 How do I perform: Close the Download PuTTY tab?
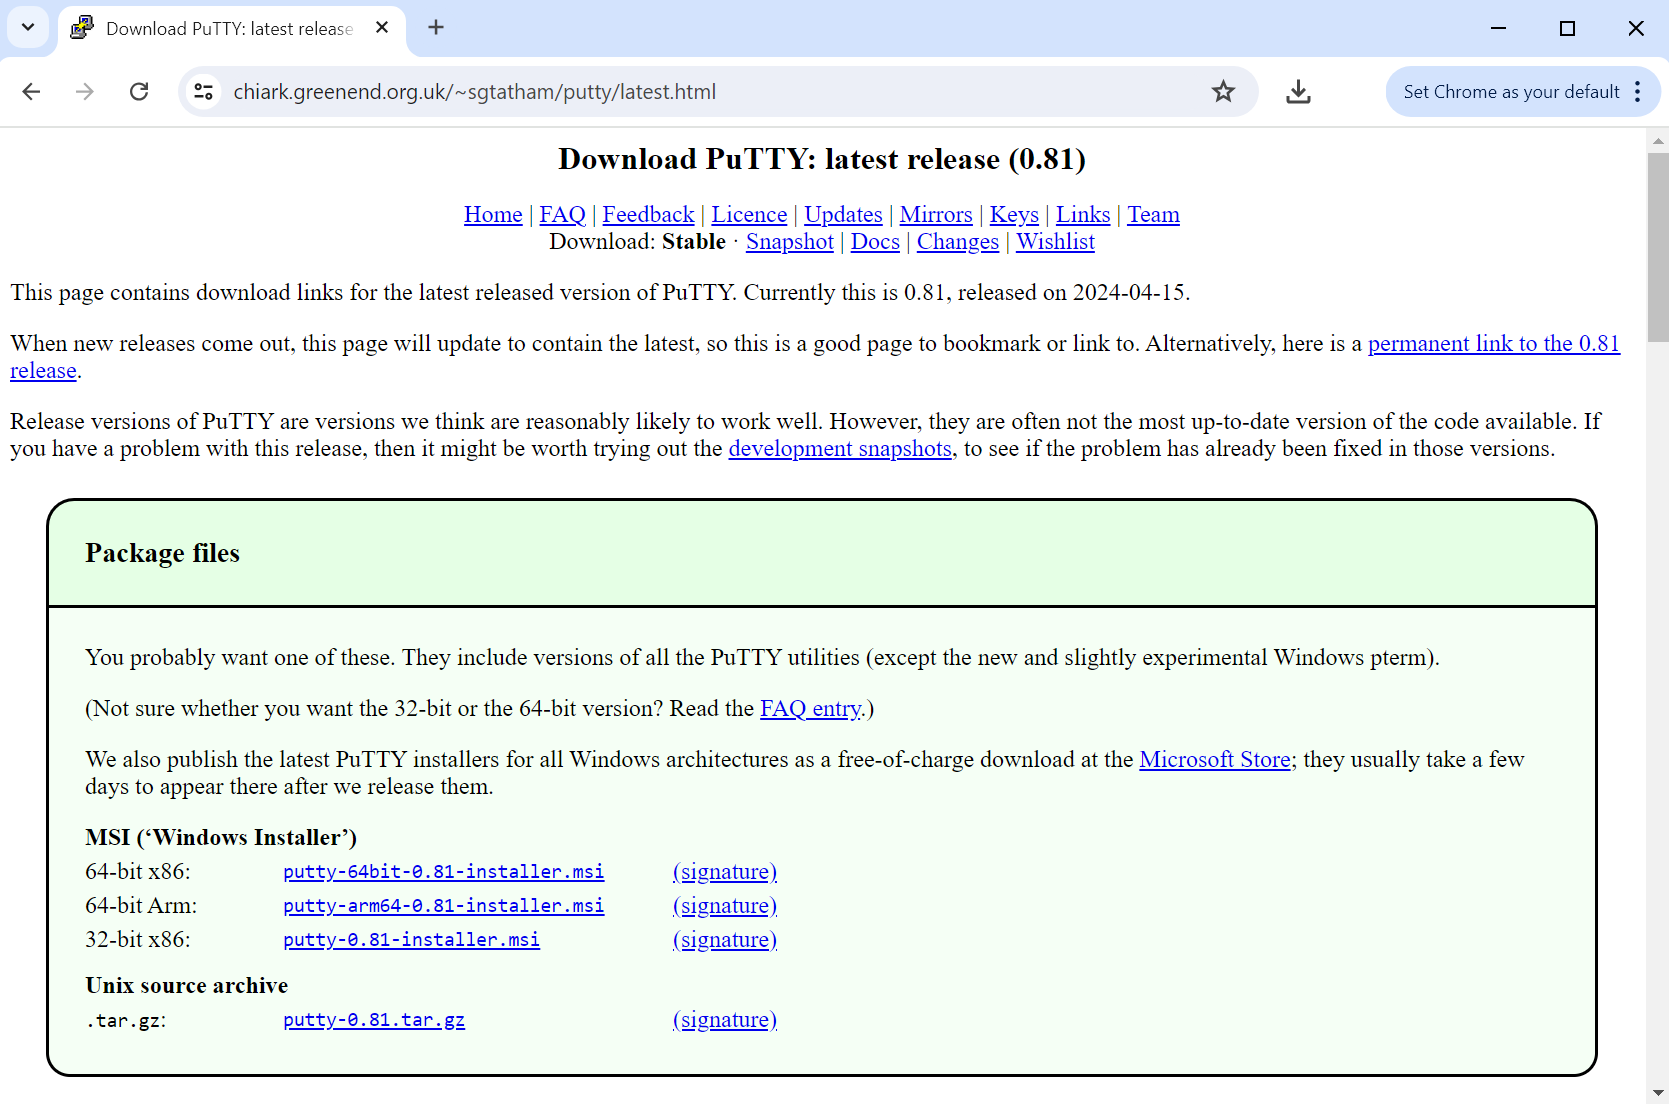coord(382,28)
